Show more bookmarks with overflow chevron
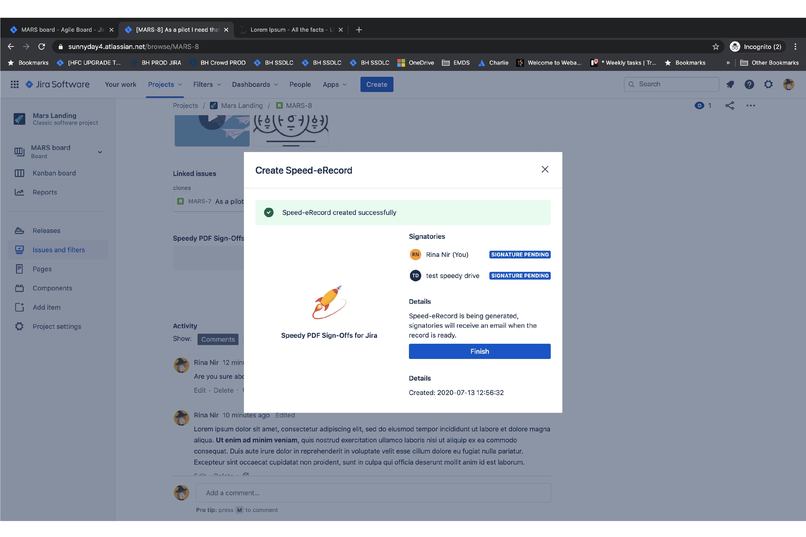Image resolution: width=806 pixels, height=537 pixels. tap(728, 63)
